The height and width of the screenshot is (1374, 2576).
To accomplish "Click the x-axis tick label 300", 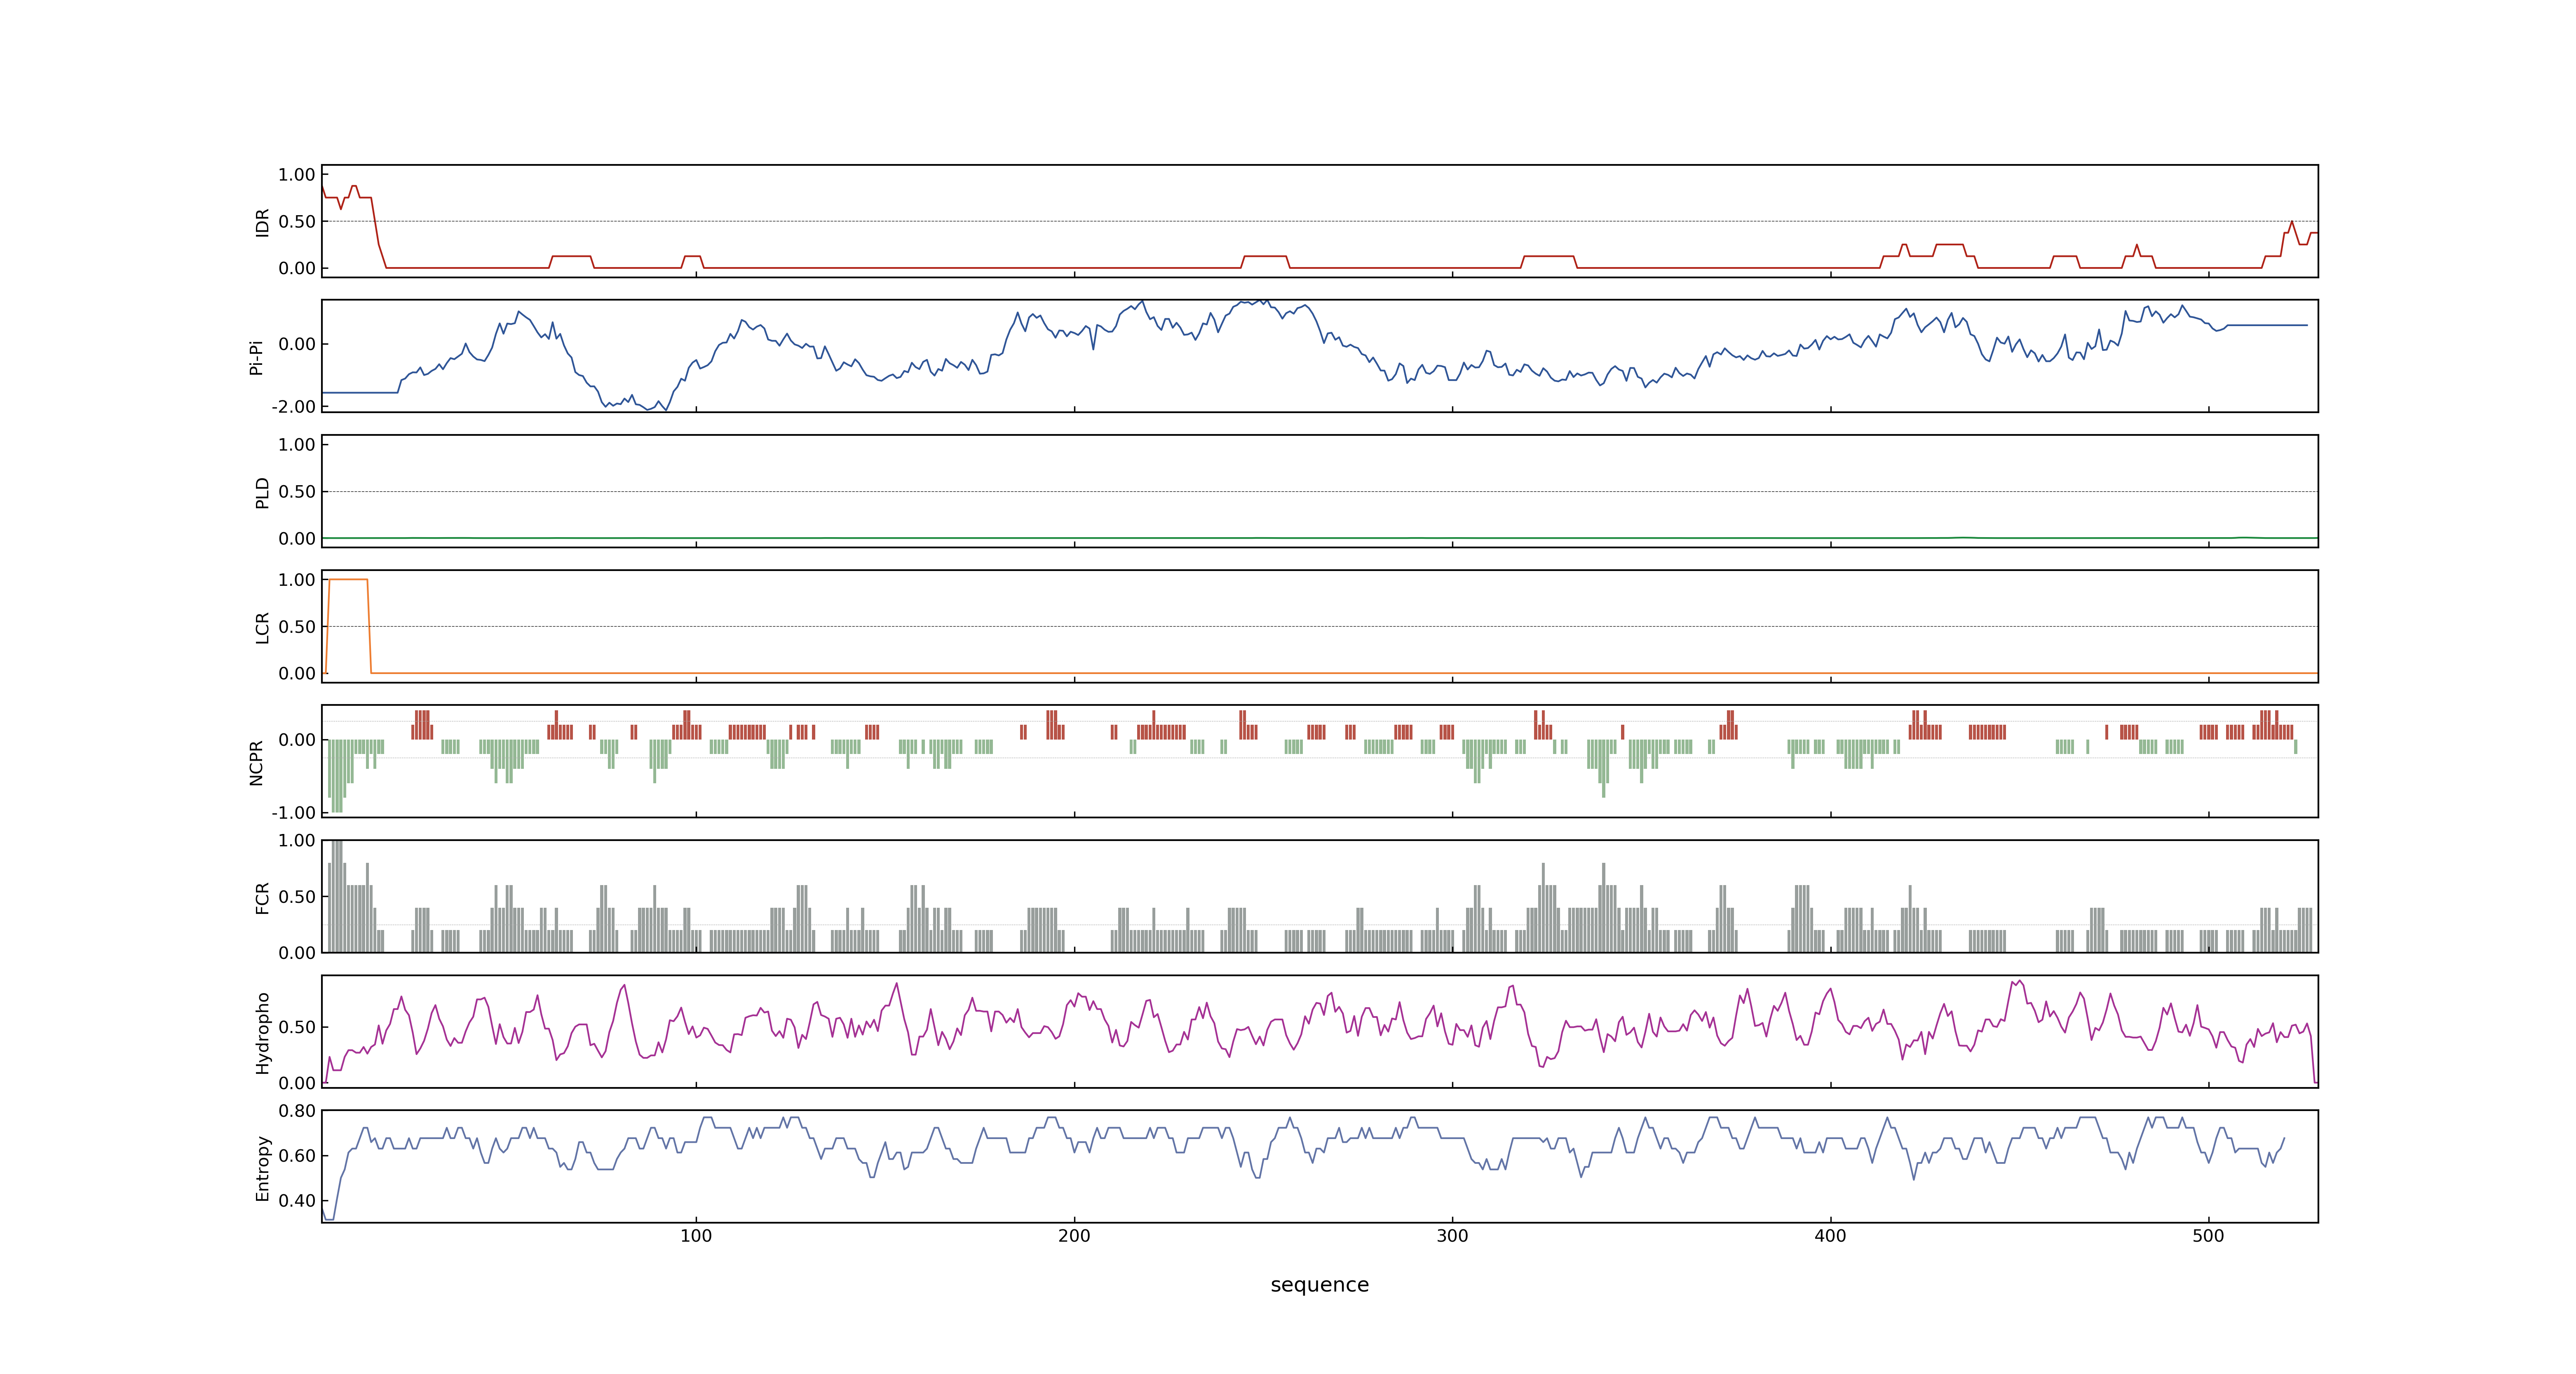I will [1452, 1236].
